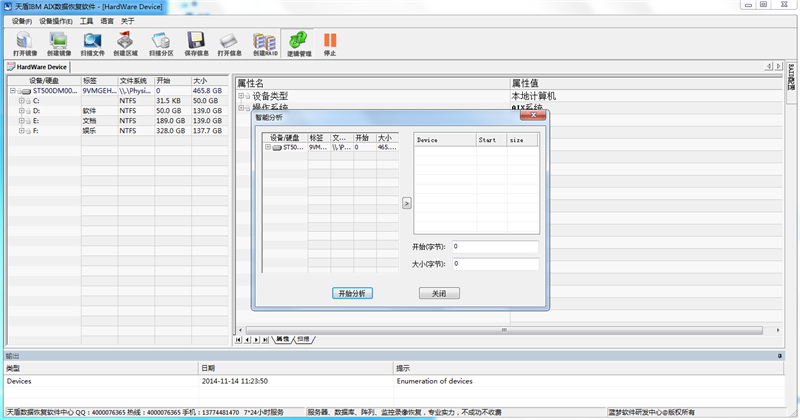Click the 本地计算机 property value
This screenshot has height=420, width=800.
coord(534,96)
